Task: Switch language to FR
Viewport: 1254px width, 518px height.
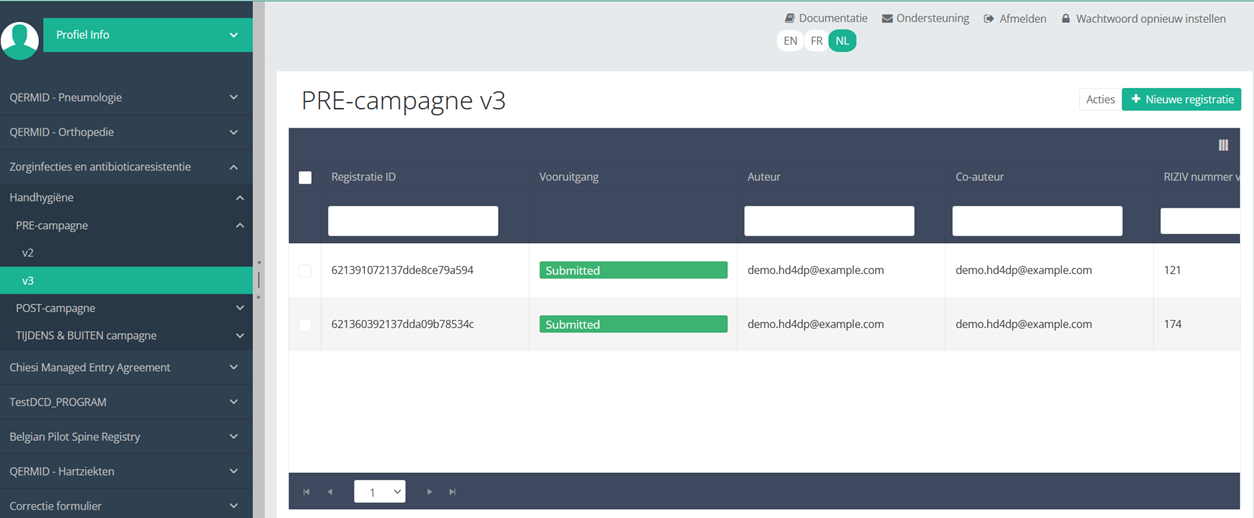Action: click(817, 41)
